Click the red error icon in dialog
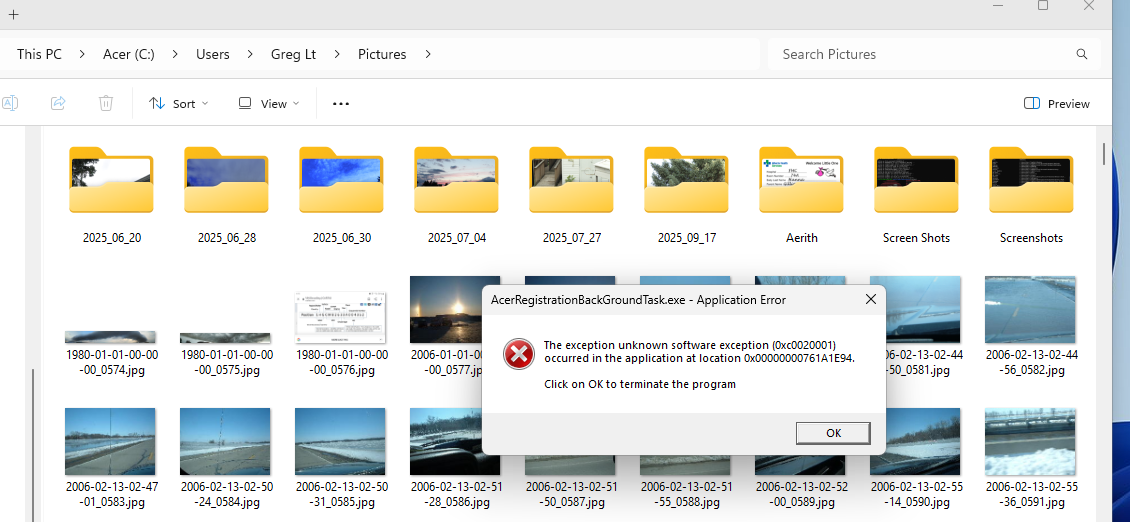 519,354
